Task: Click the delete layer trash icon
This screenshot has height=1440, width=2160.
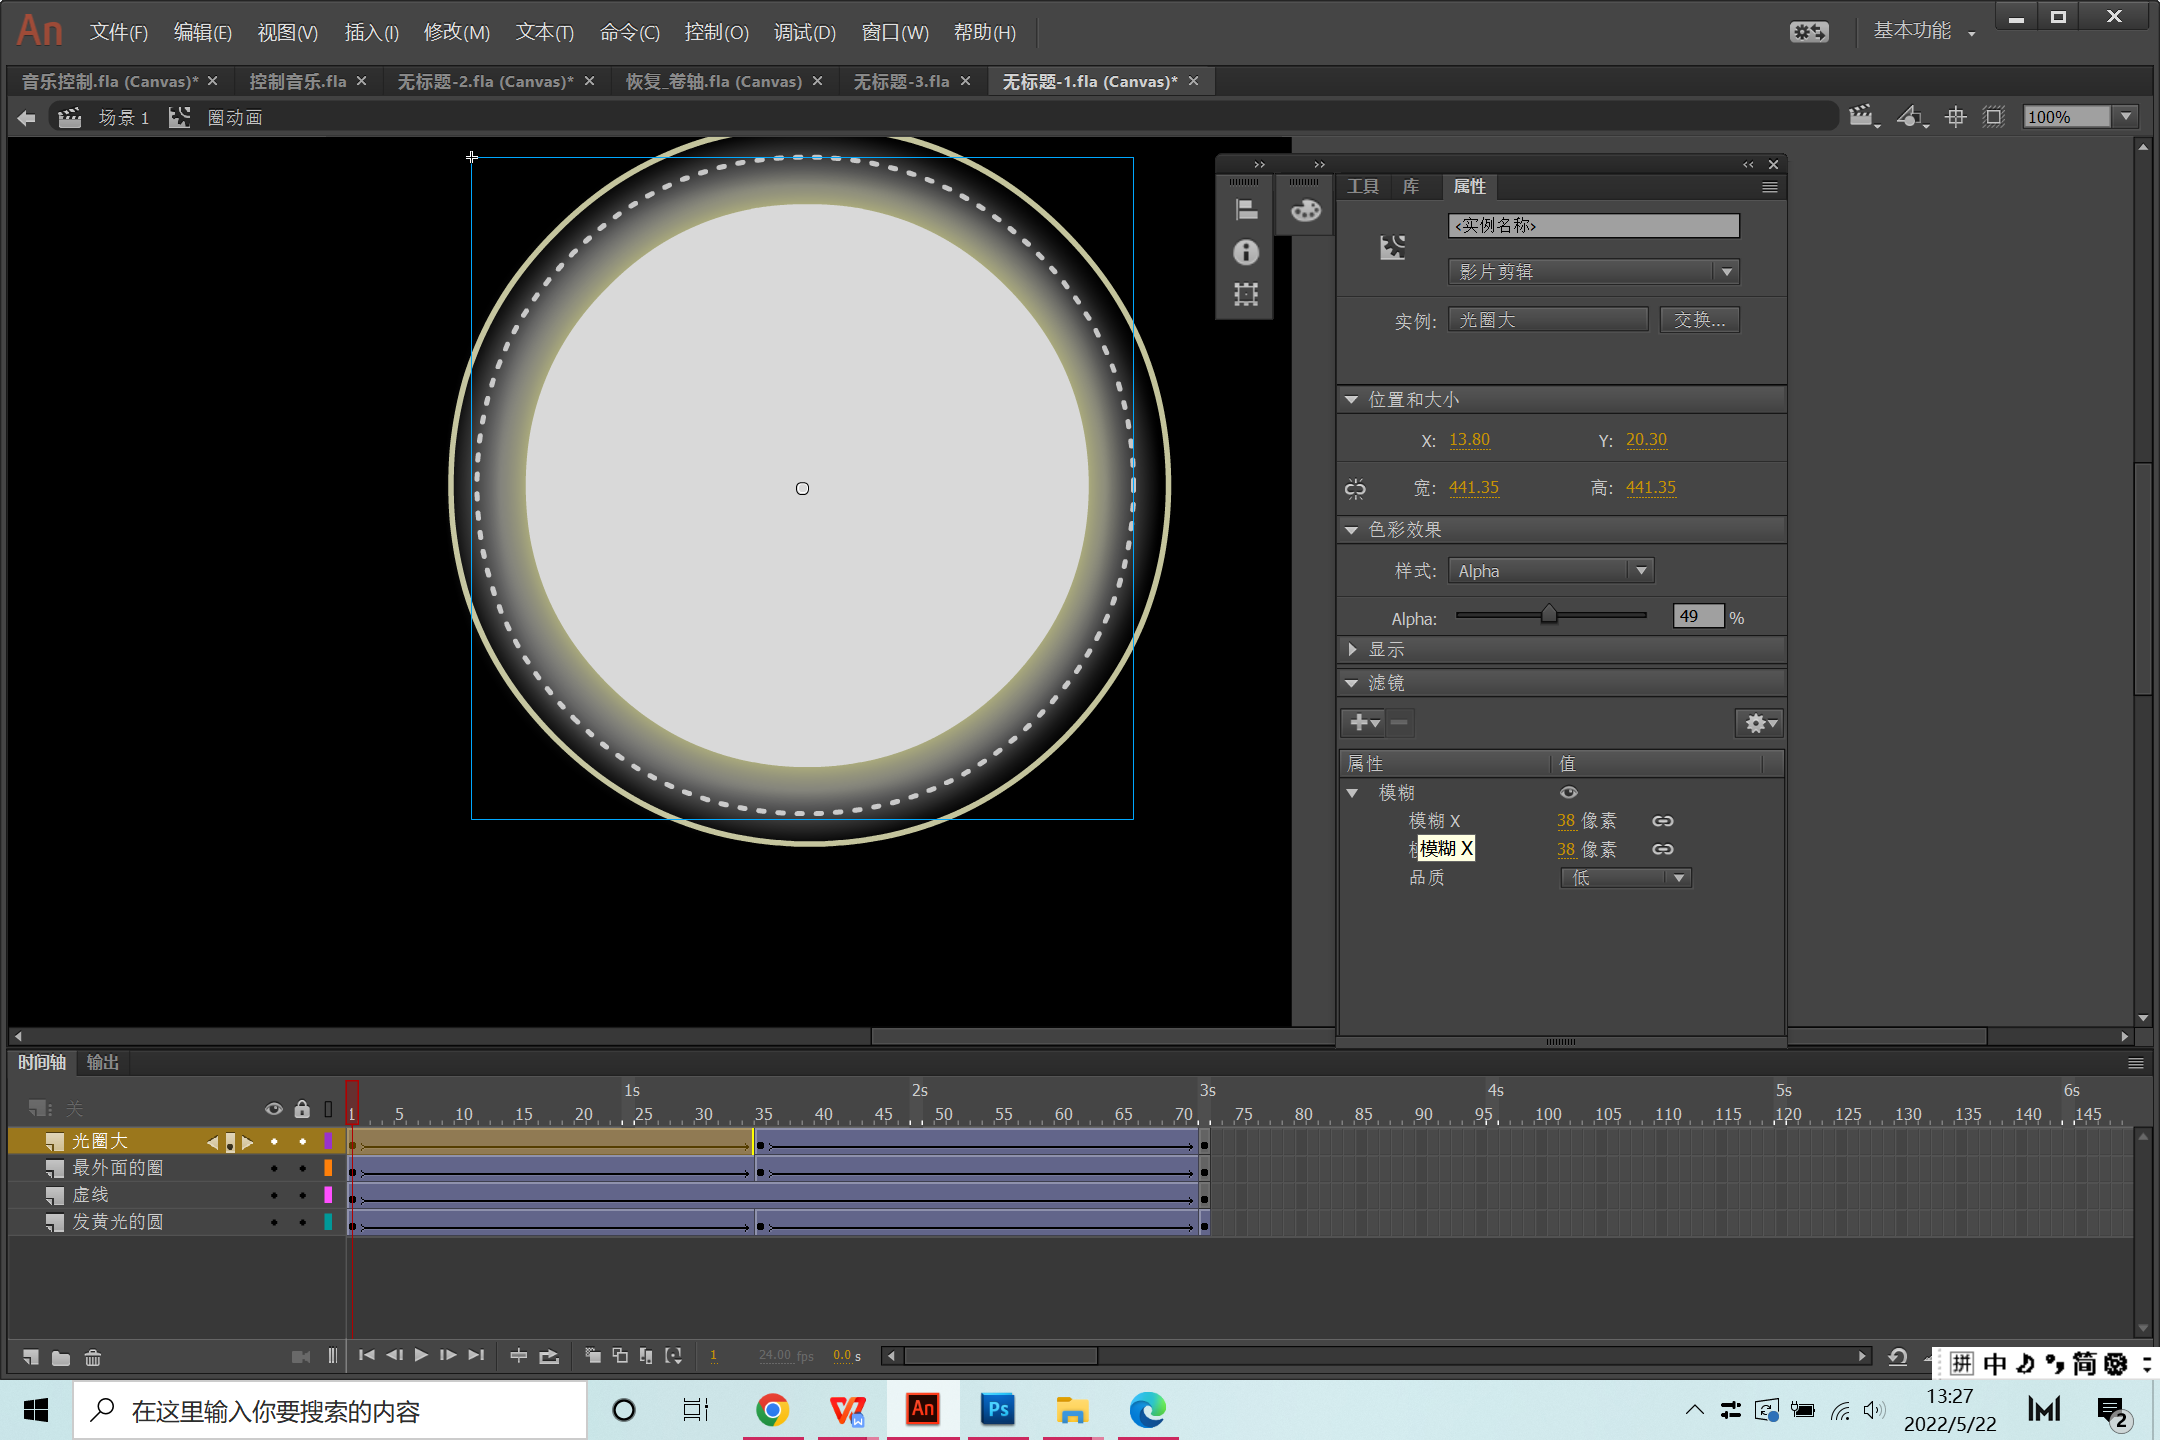Action: [x=93, y=1357]
